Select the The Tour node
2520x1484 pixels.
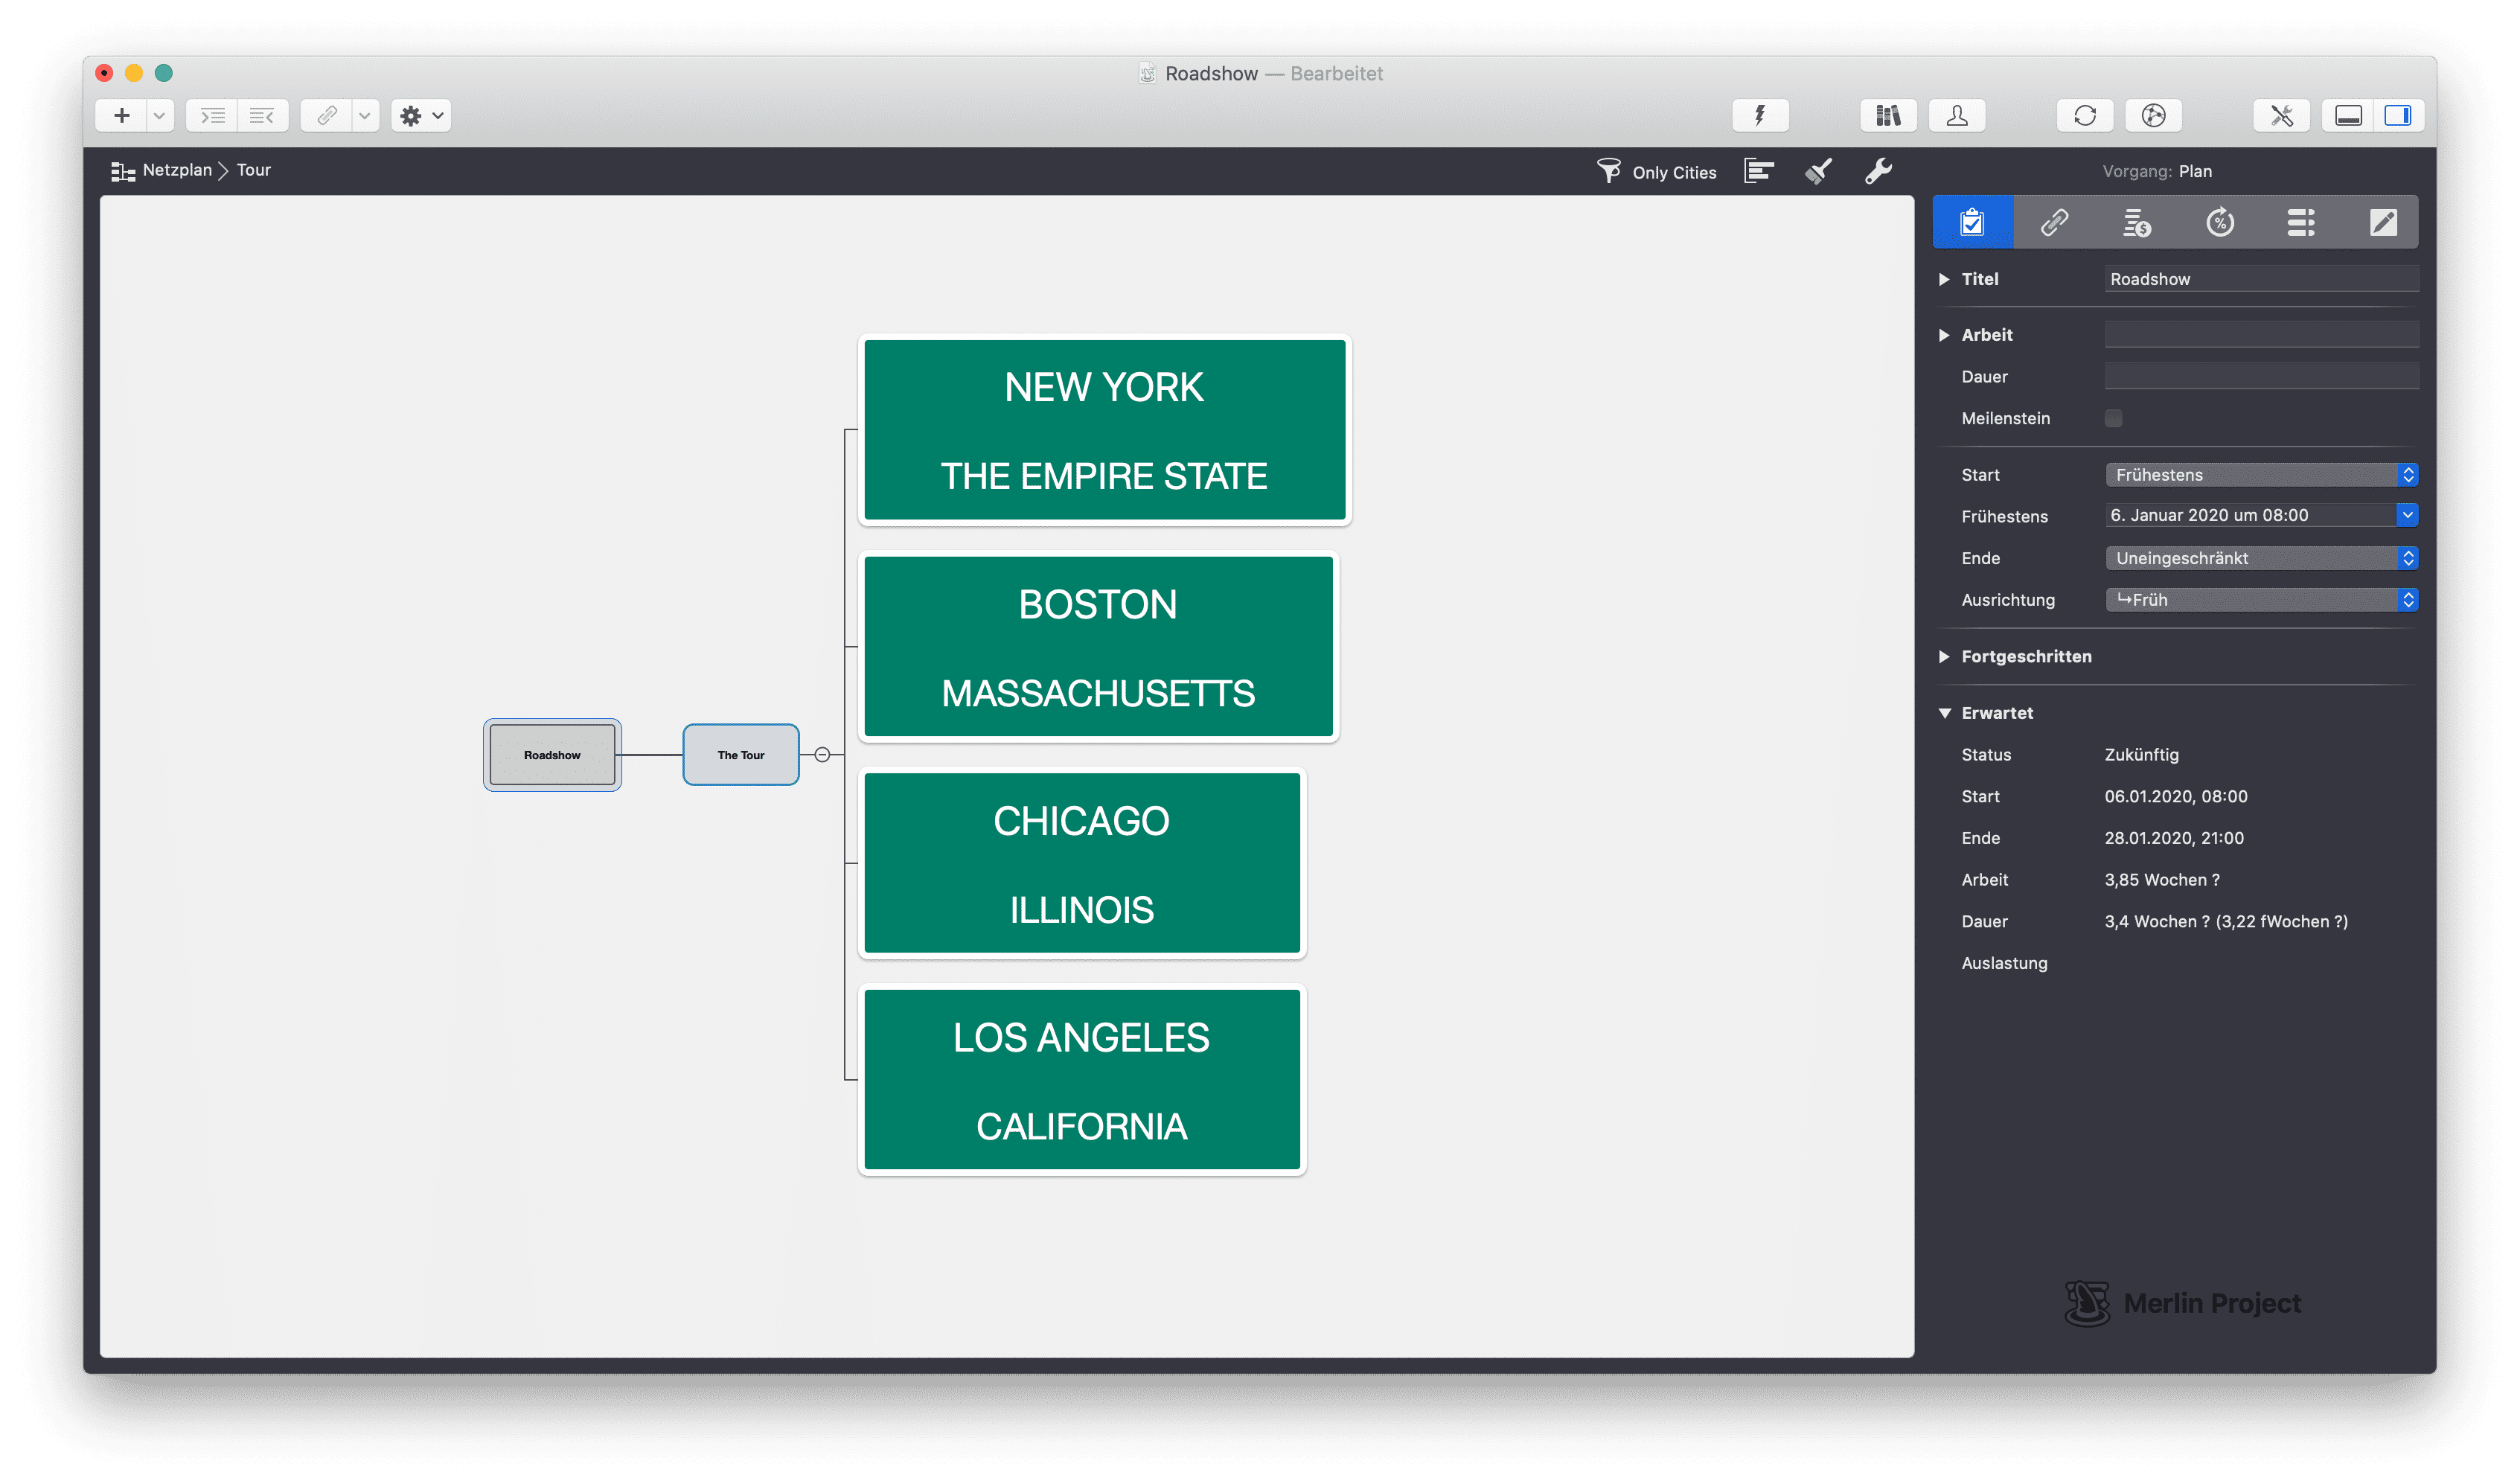[740, 755]
